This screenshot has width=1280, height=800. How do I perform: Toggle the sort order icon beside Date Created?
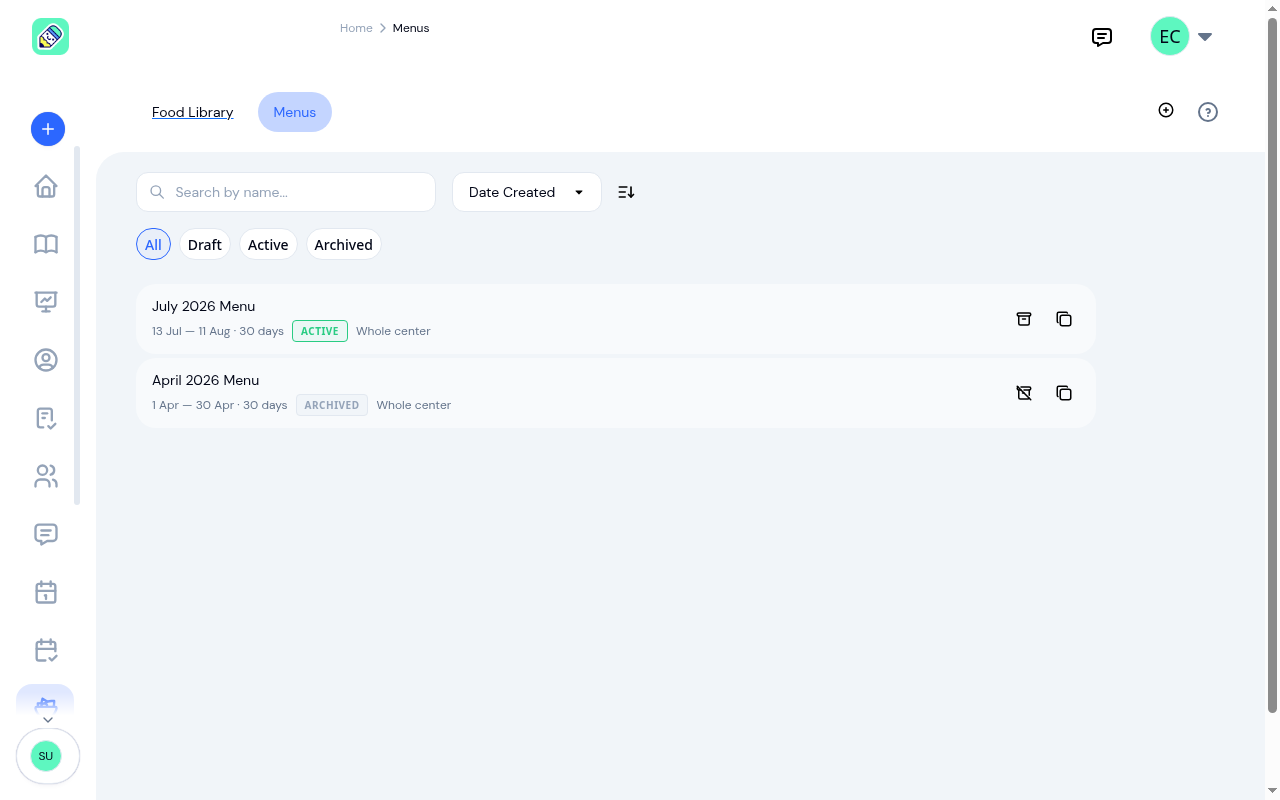(626, 192)
